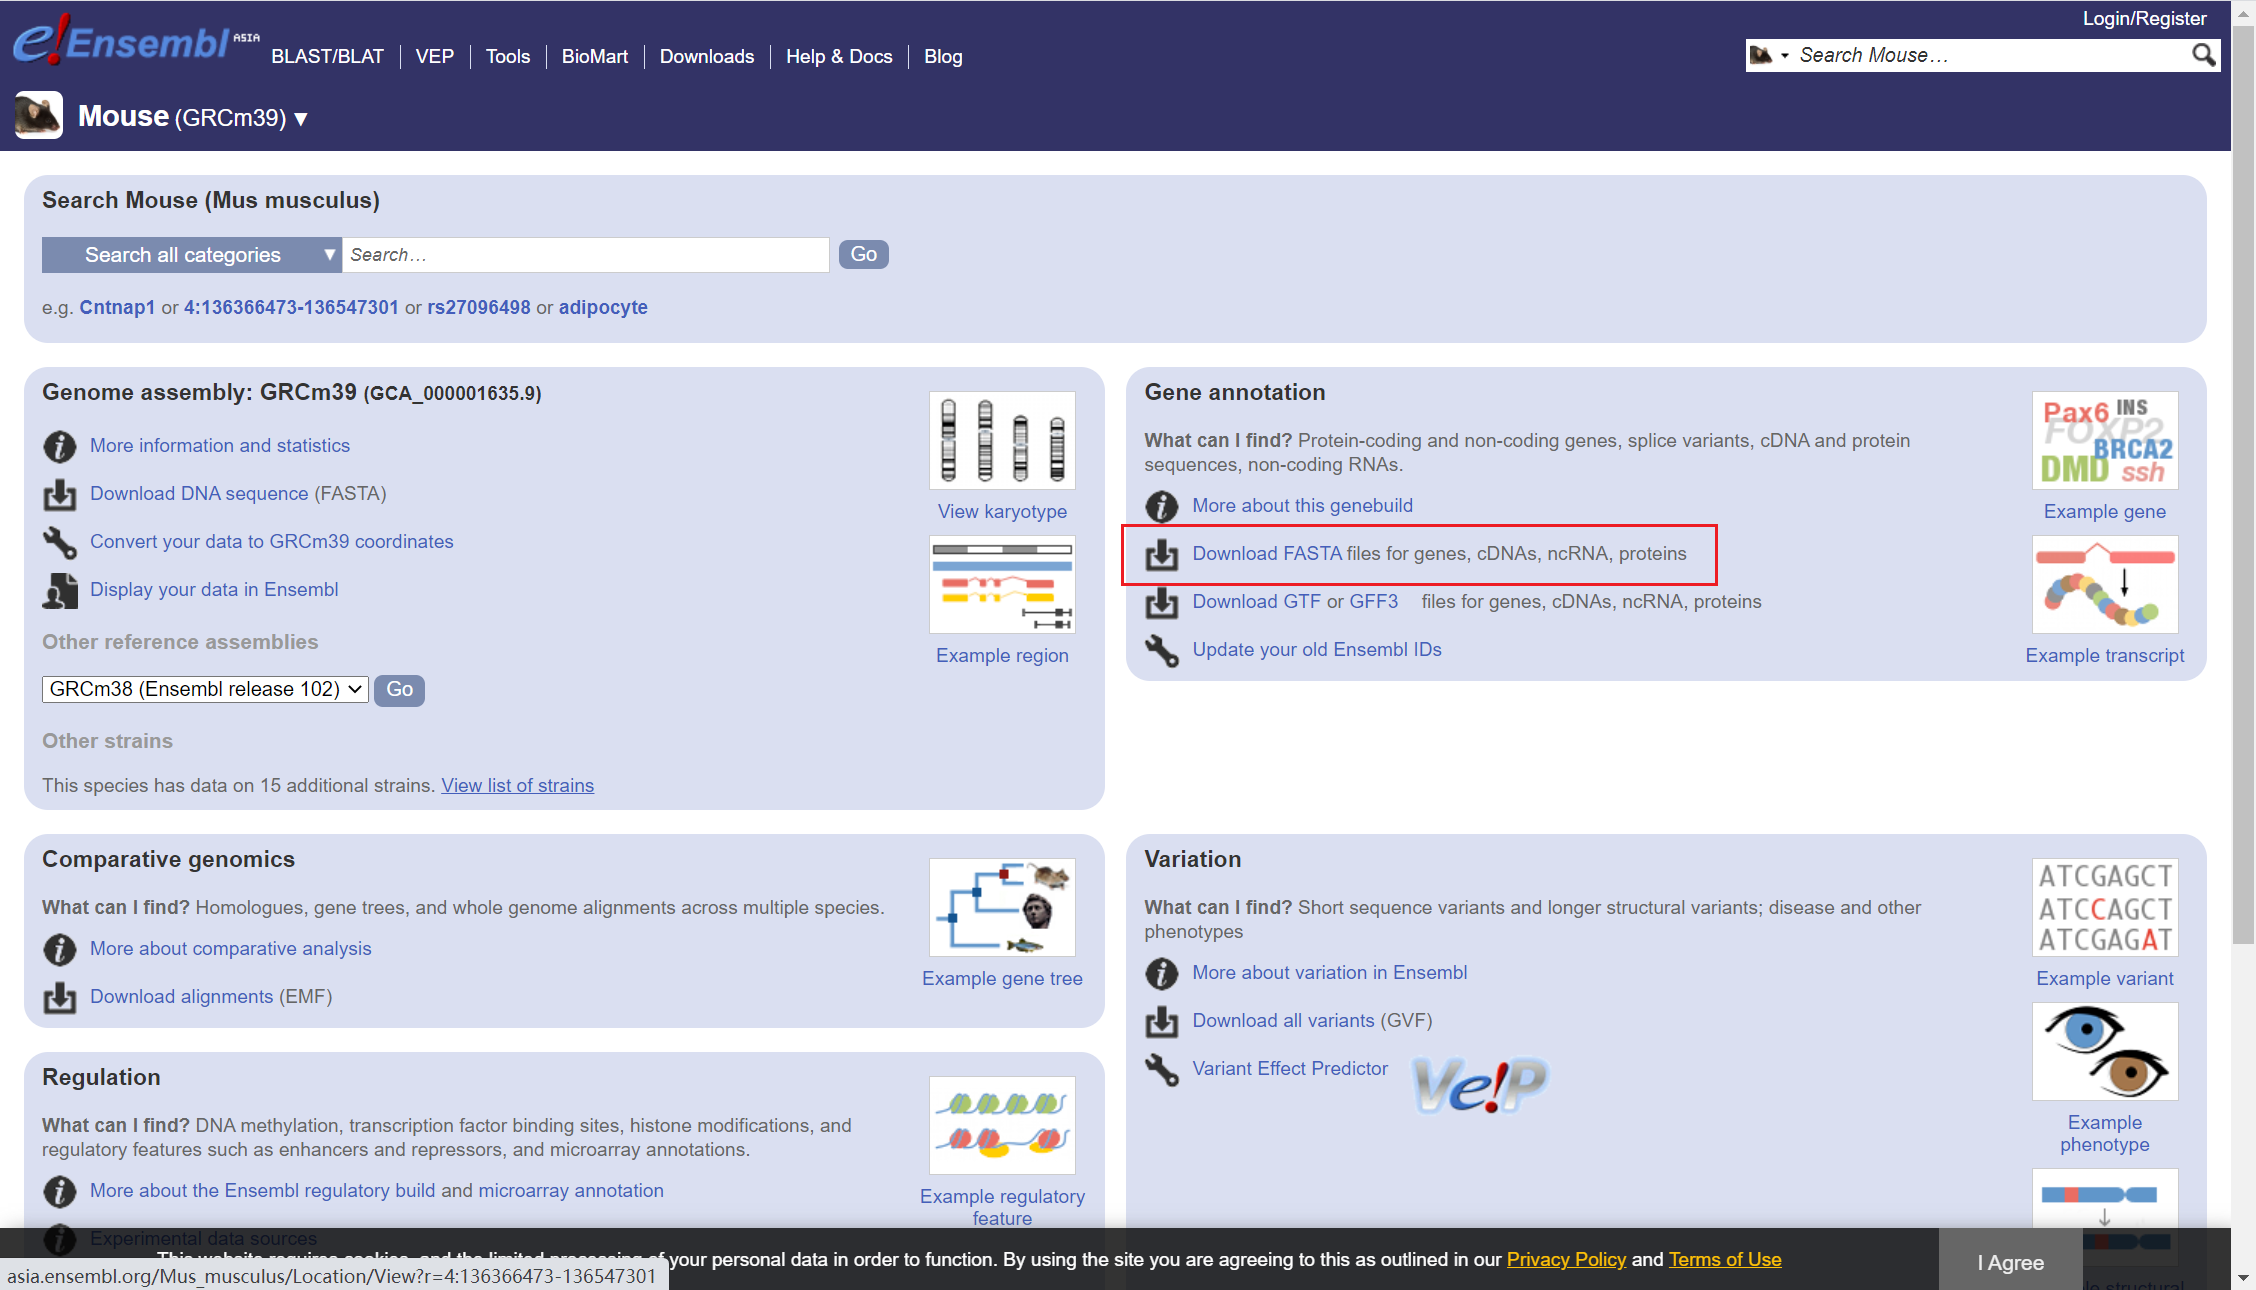
Task: Click the main Search text field
Action: pyautogui.click(x=586, y=255)
